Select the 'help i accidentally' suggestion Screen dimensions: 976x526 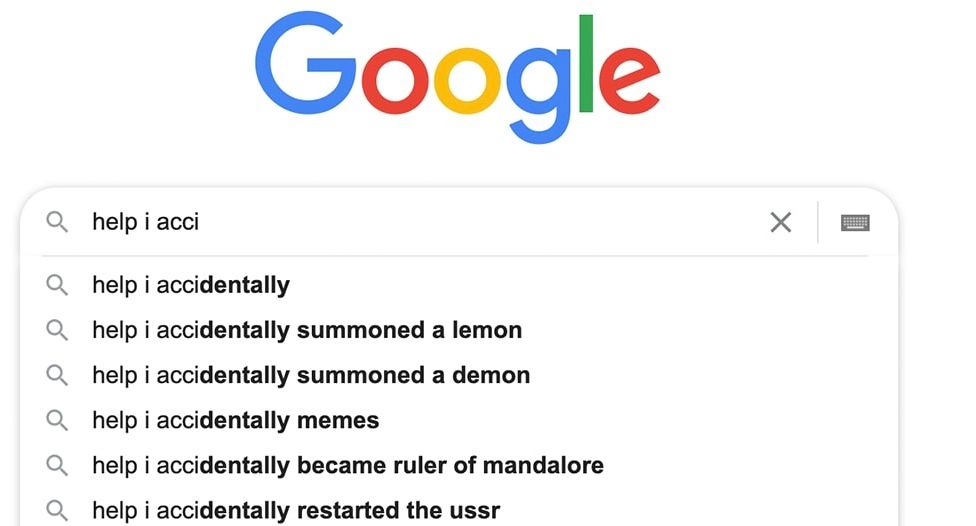(x=191, y=285)
